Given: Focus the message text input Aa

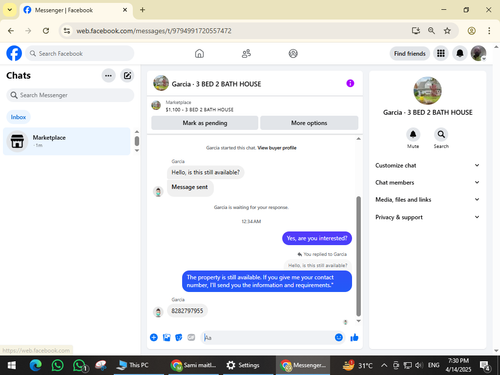Looking at the screenshot, I should coord(267,337).
